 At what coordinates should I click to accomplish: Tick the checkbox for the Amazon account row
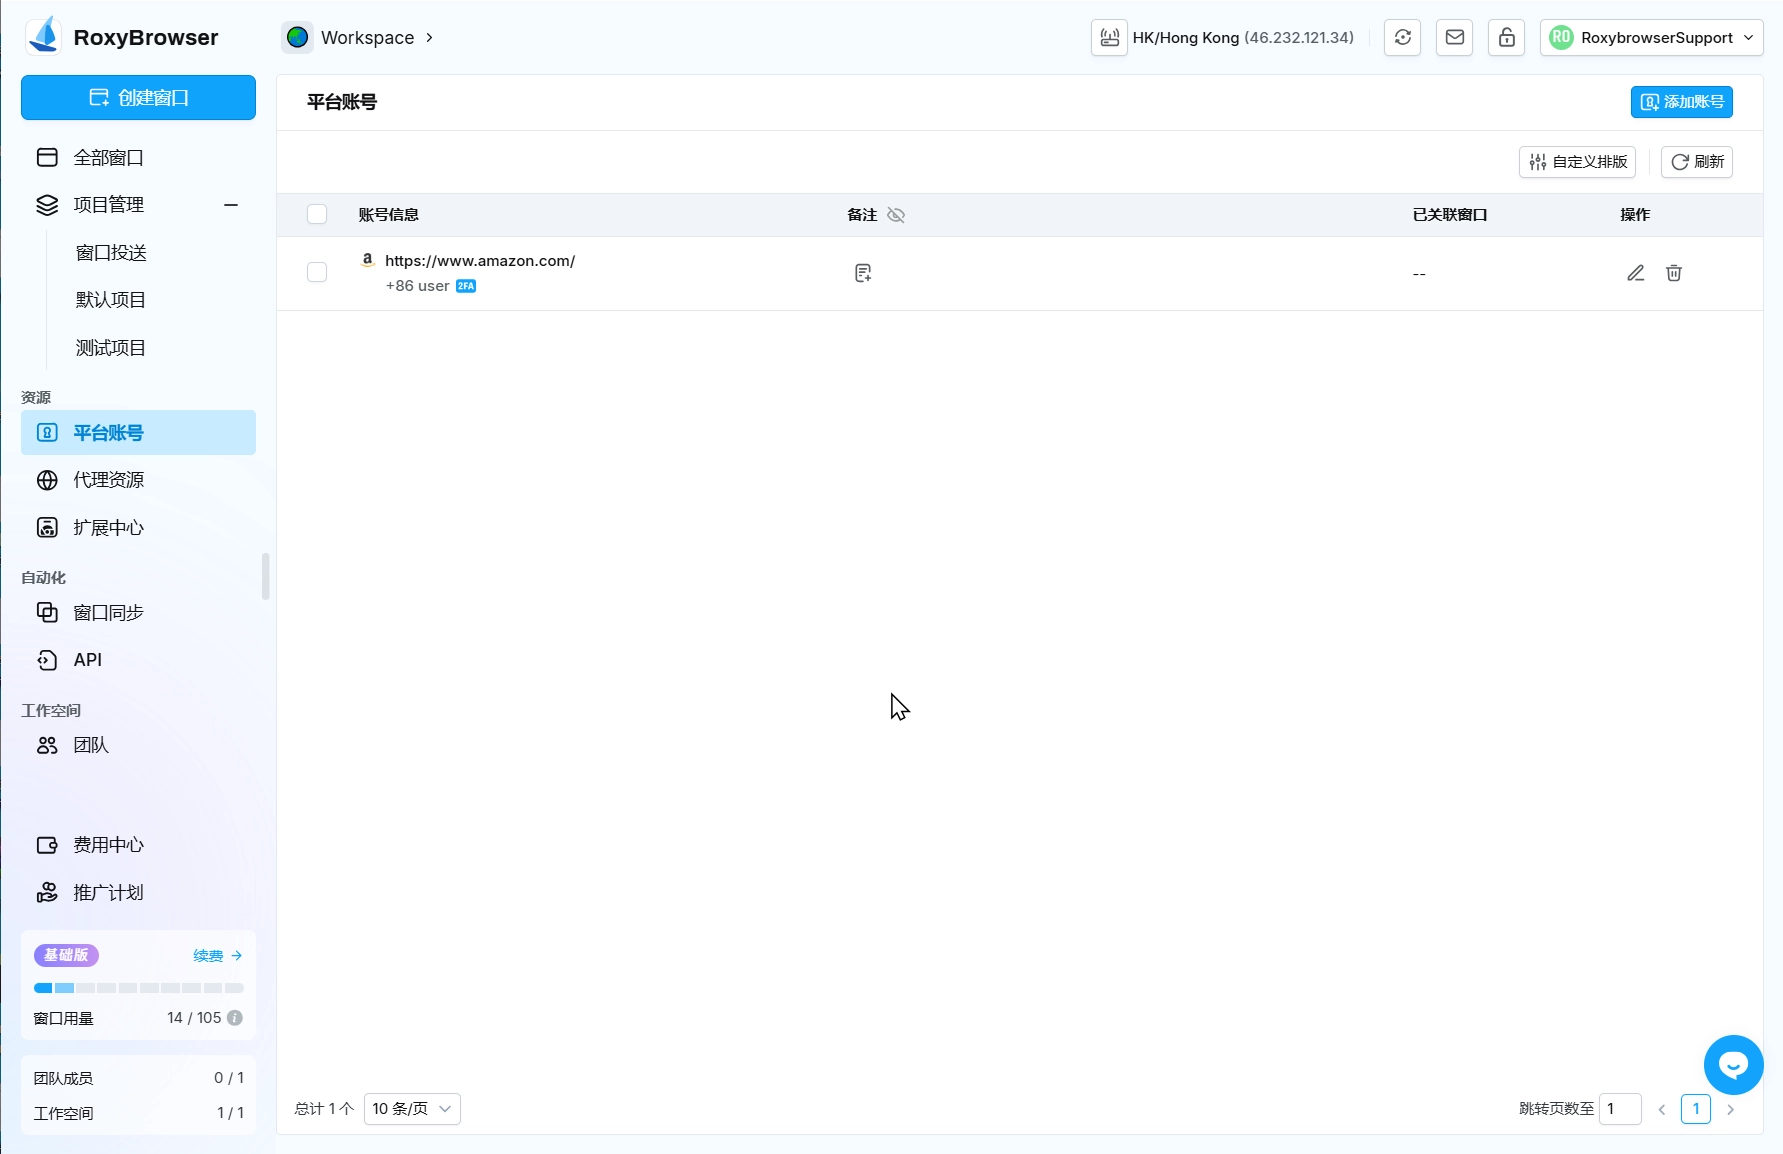click(317, 273)
